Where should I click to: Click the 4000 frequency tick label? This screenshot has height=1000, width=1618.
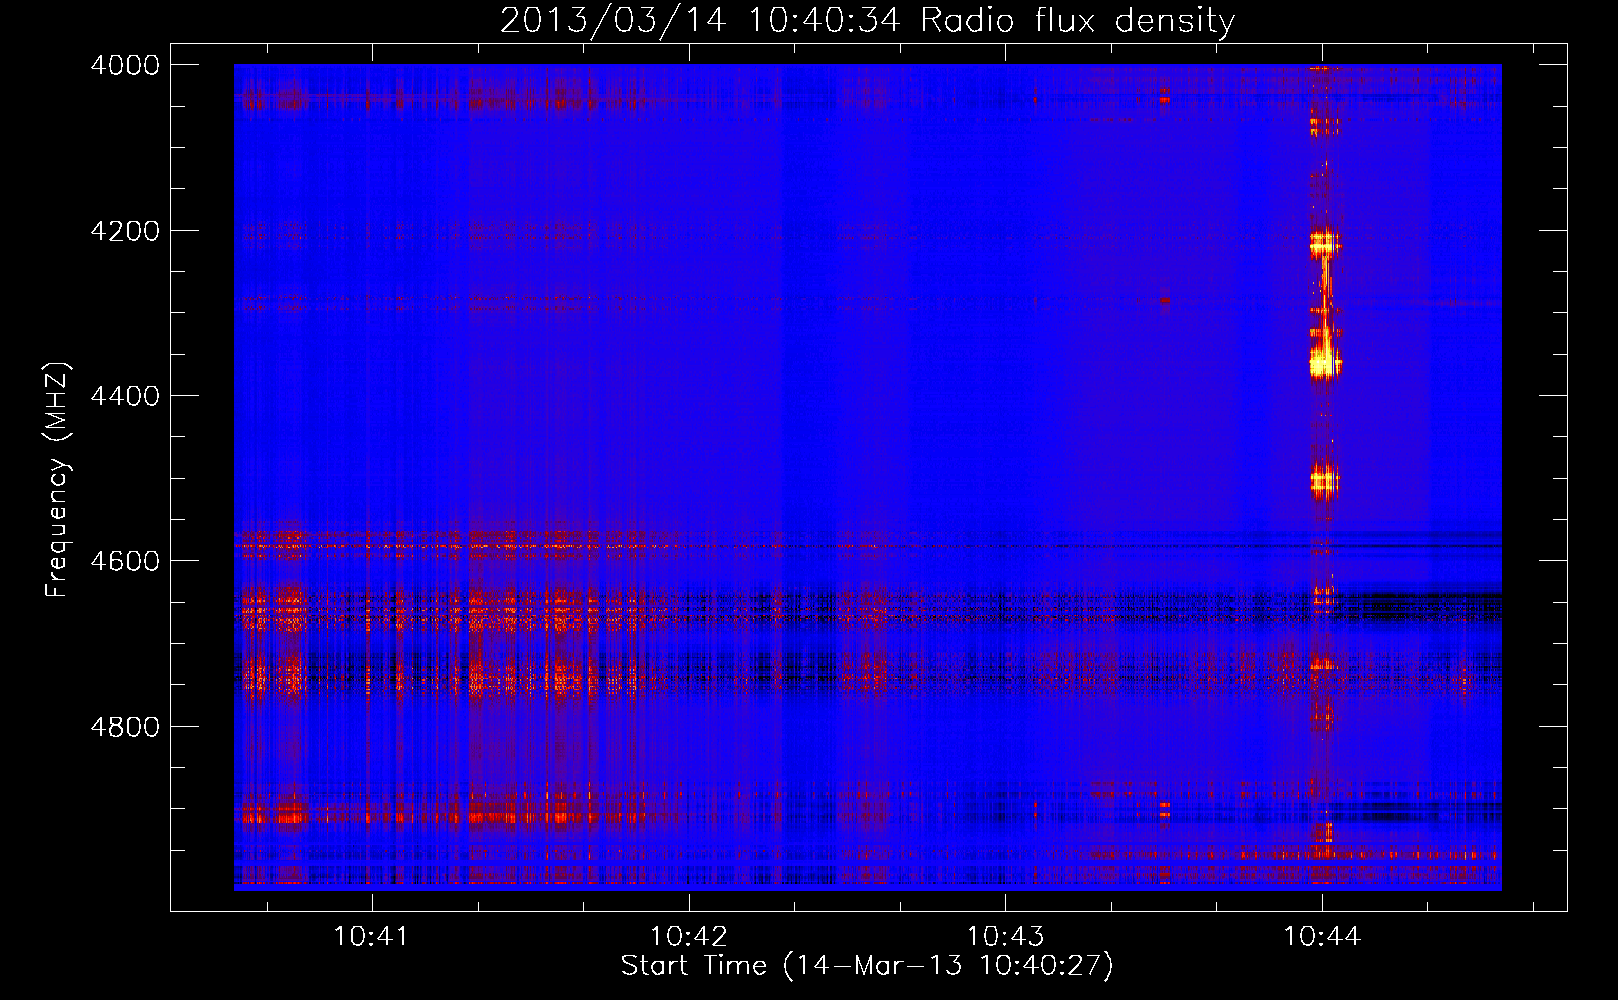pyautogui.click(x=125, y=65)
